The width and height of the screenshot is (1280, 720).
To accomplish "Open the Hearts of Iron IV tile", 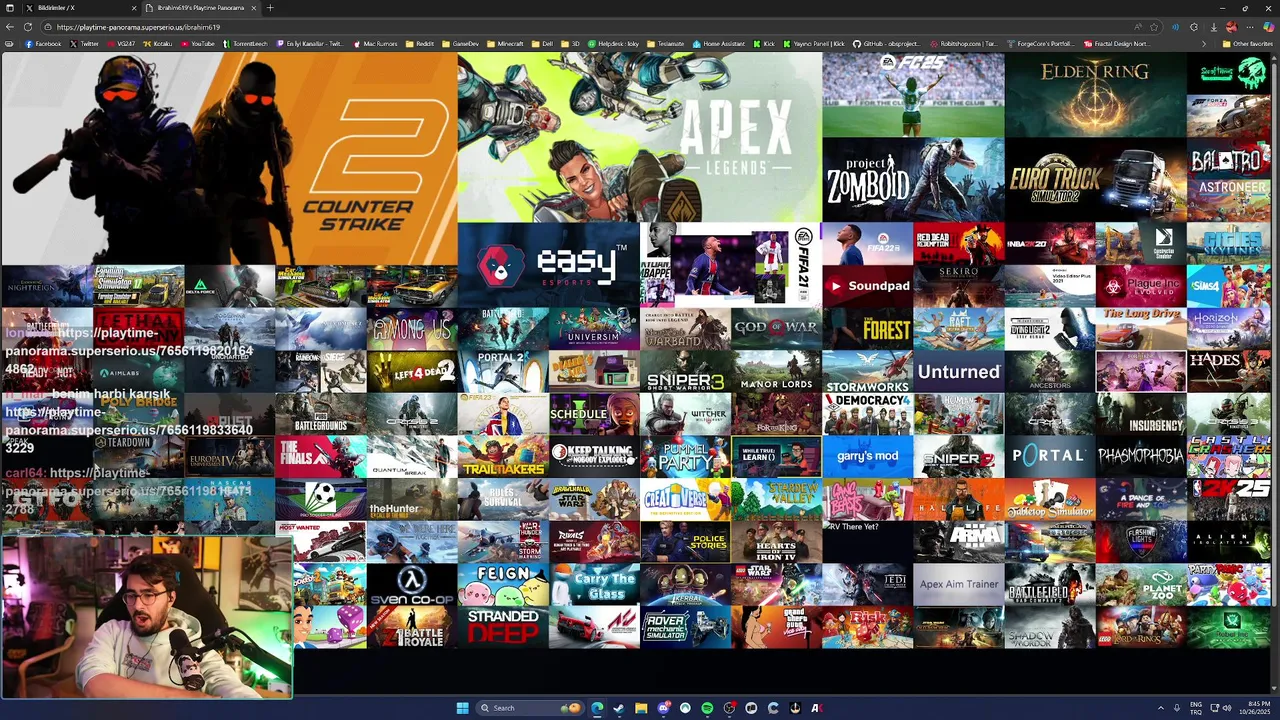I will click(x=776, y=541).
